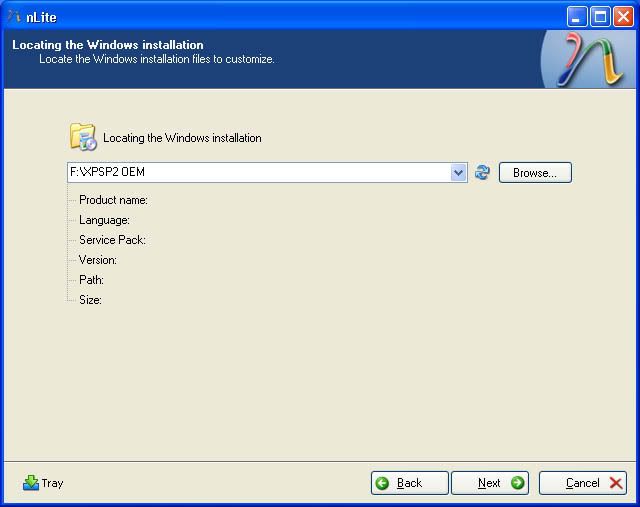Go to the Next step
The width and height of the screenshot is (640, 507).
pos(490,483)
